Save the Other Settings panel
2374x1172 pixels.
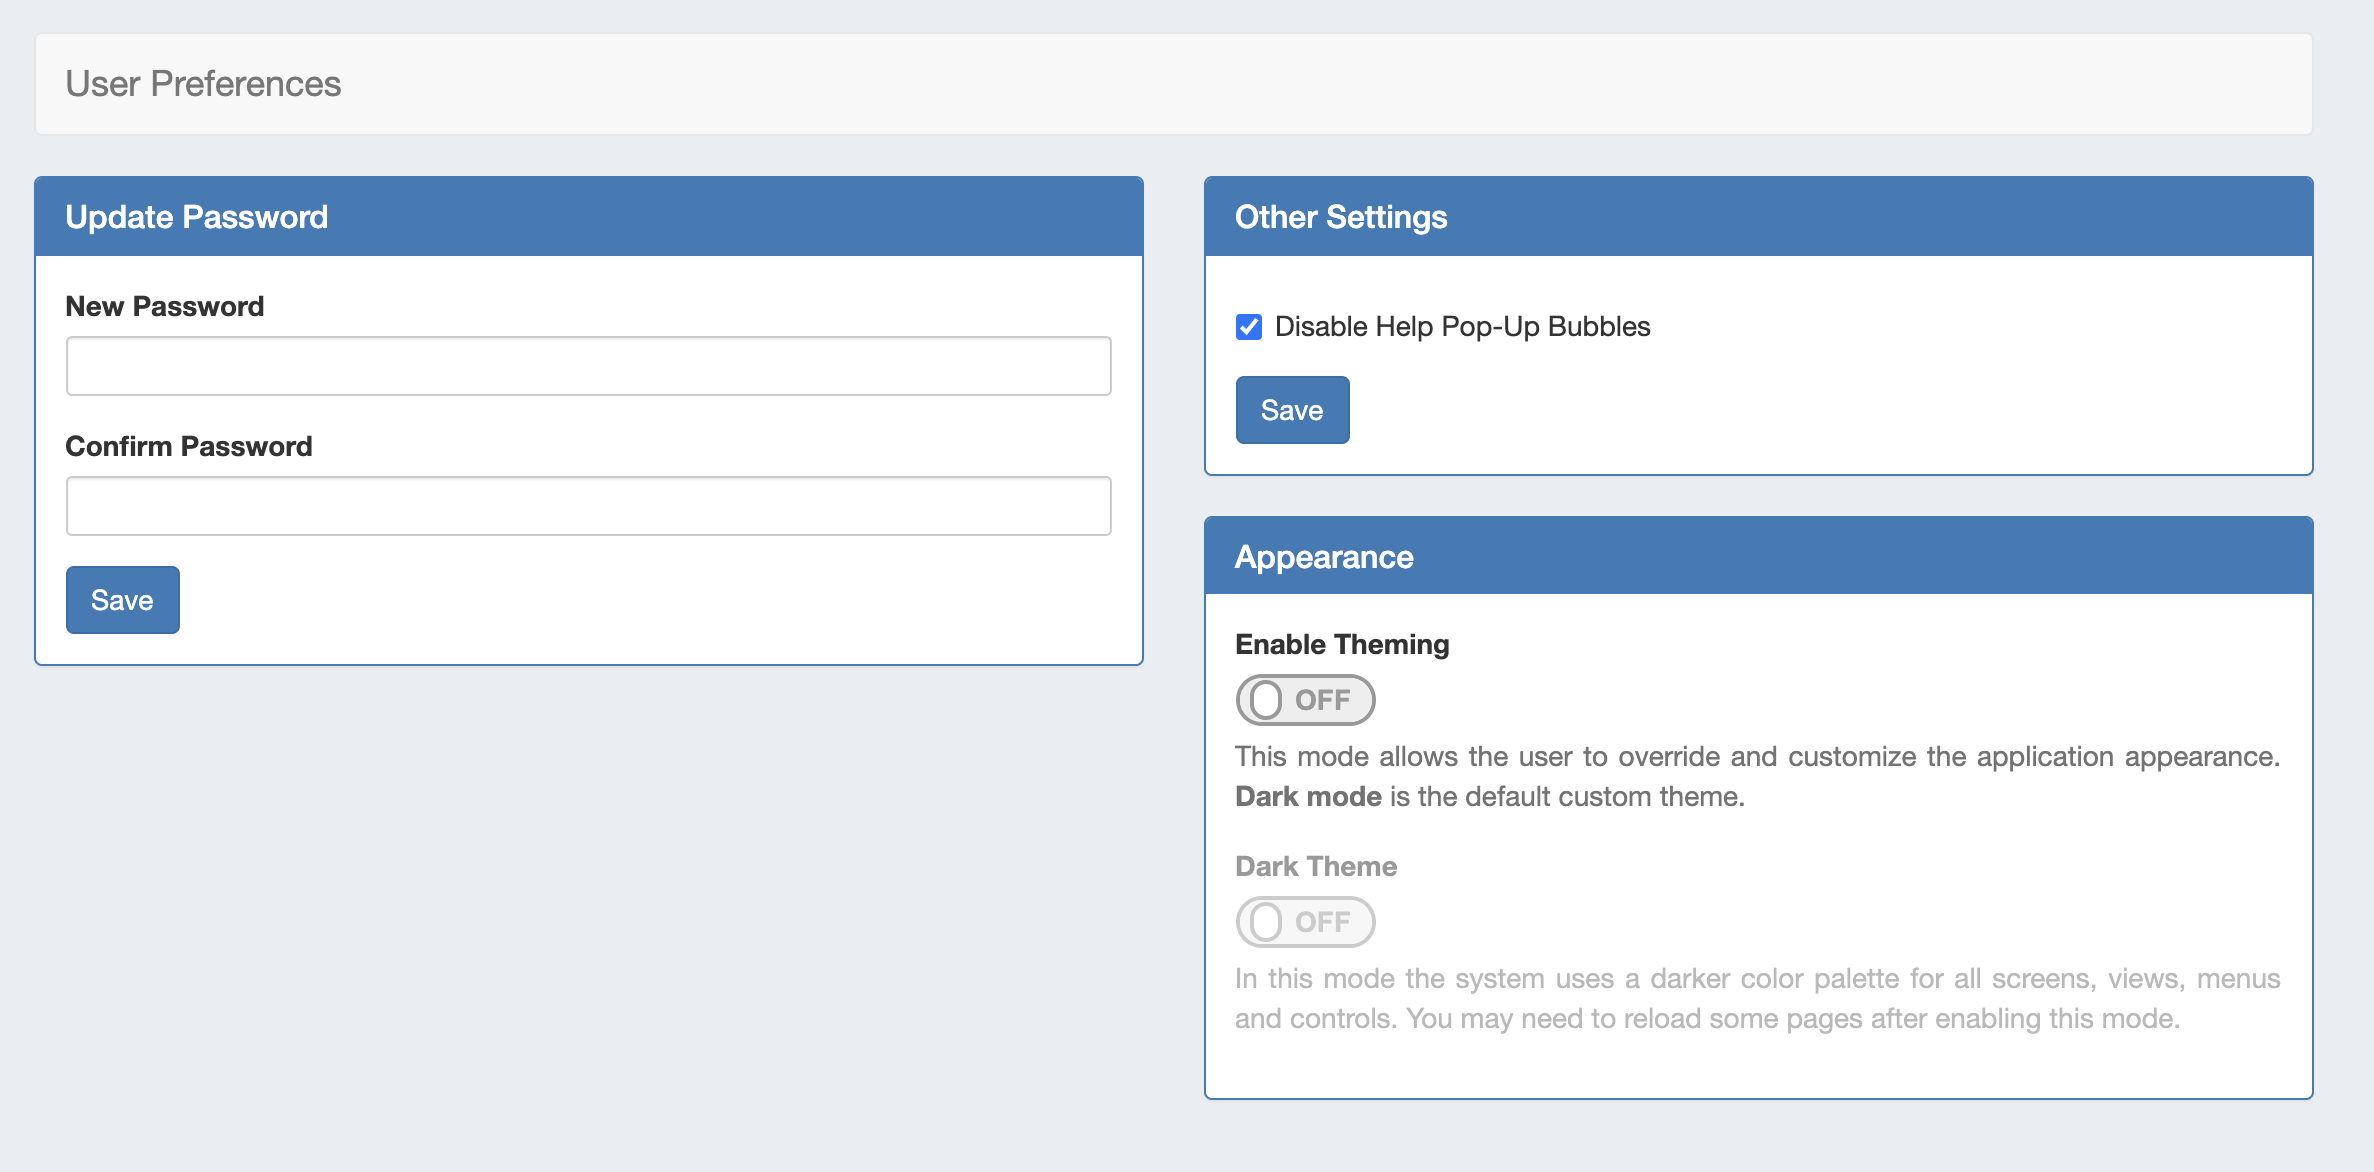click(x=1292, y=410)
